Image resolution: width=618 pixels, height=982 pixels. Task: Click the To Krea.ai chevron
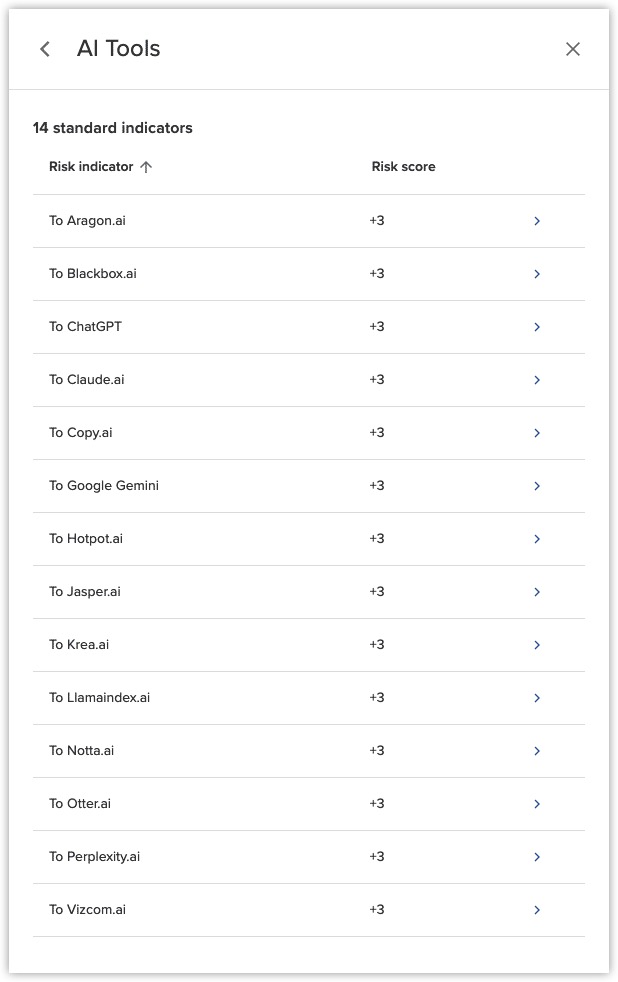tap(537, 645)
